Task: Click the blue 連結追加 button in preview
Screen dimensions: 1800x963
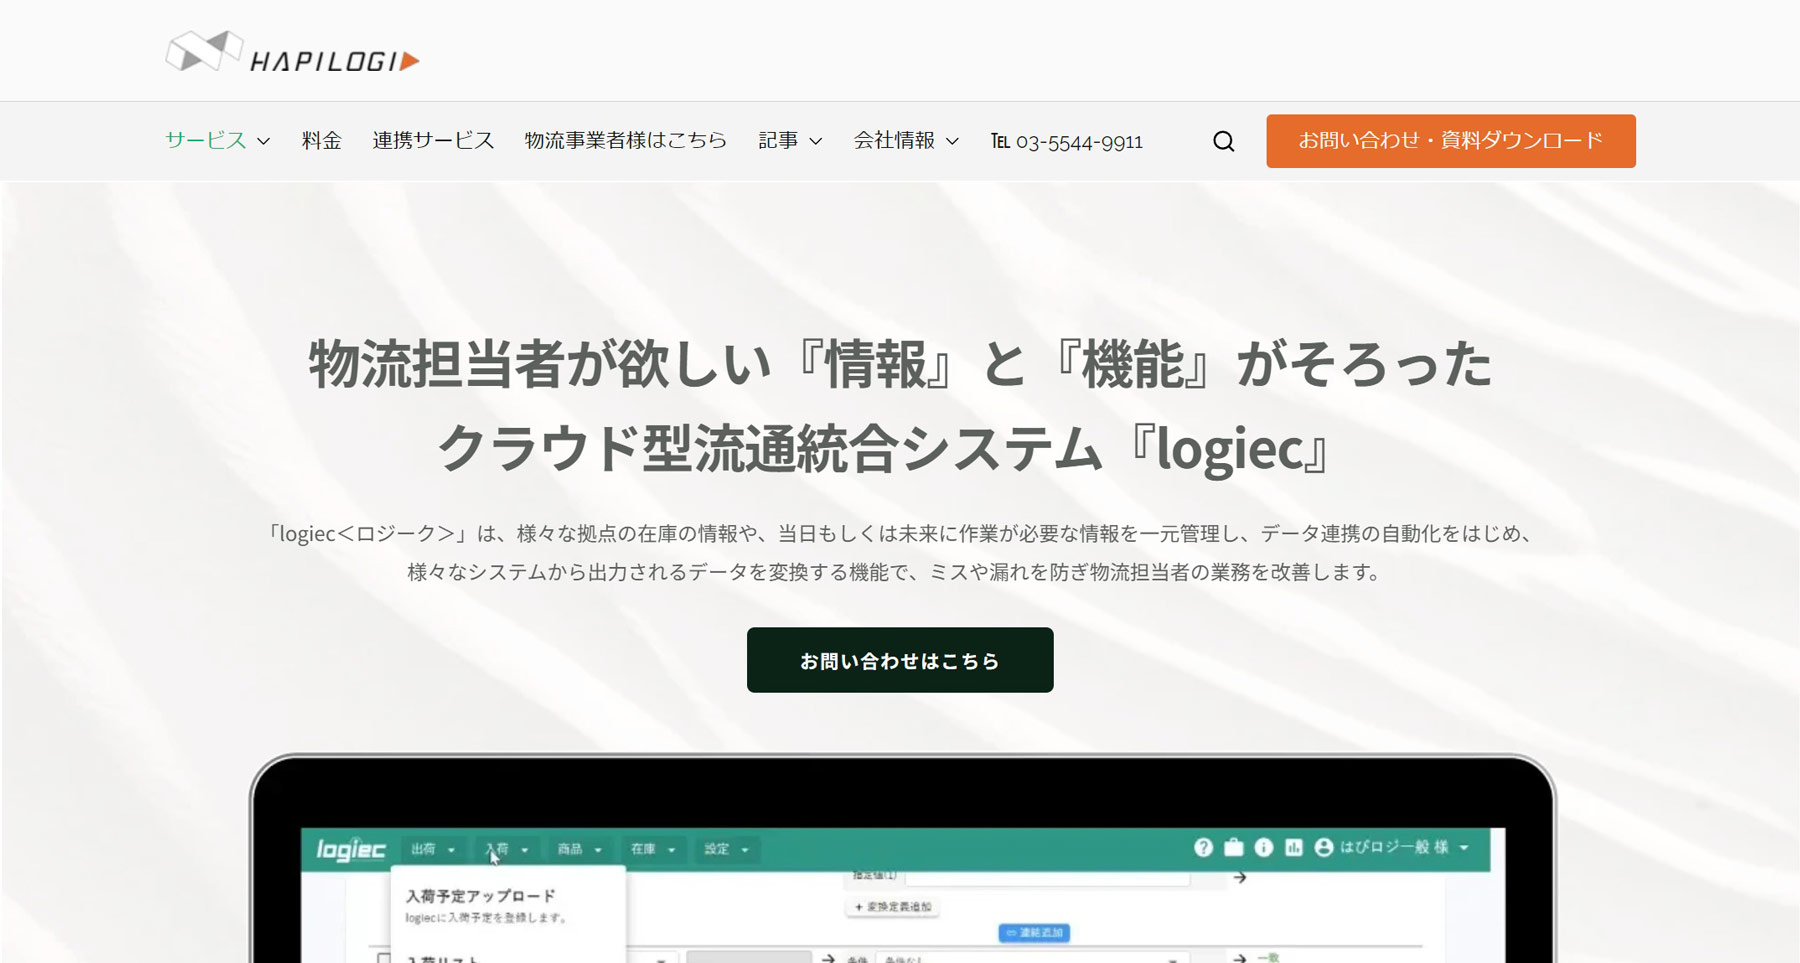Action: 1034,932
